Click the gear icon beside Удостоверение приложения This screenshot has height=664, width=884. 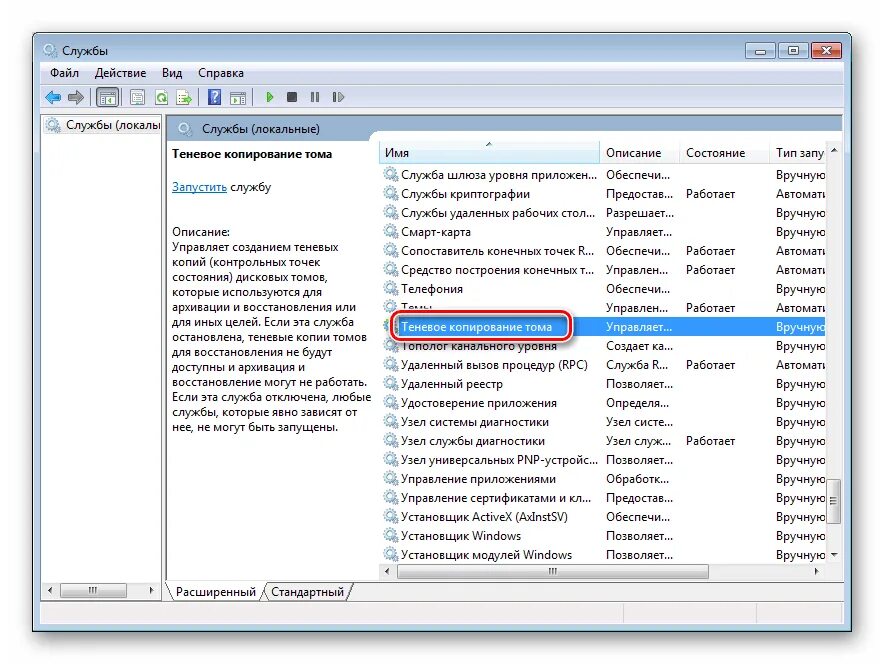click(391, 402)
